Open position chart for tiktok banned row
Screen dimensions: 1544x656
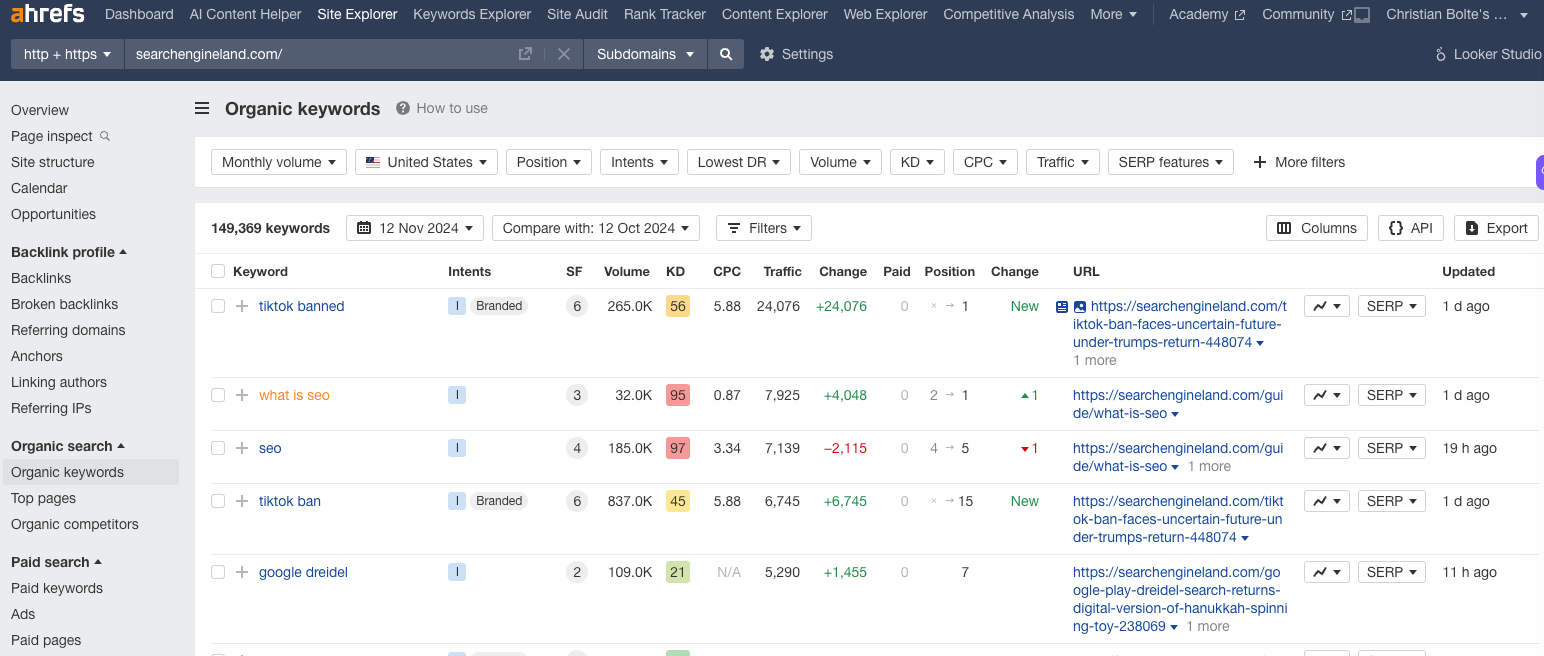click(x=1327, y=306)
